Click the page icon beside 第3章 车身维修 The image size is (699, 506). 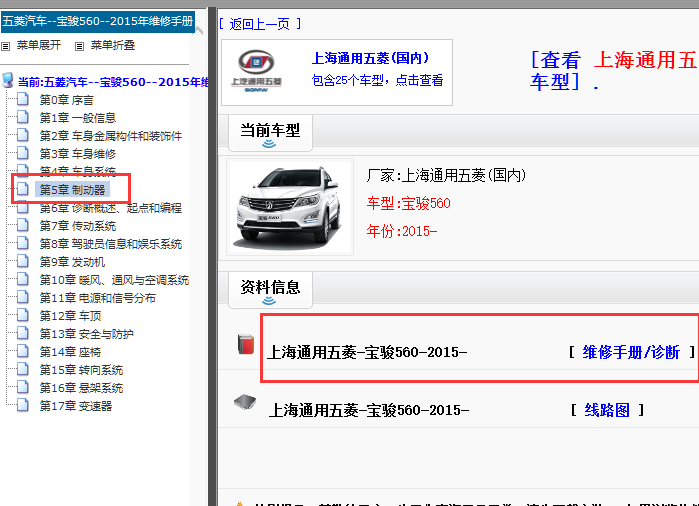(23, 153)
